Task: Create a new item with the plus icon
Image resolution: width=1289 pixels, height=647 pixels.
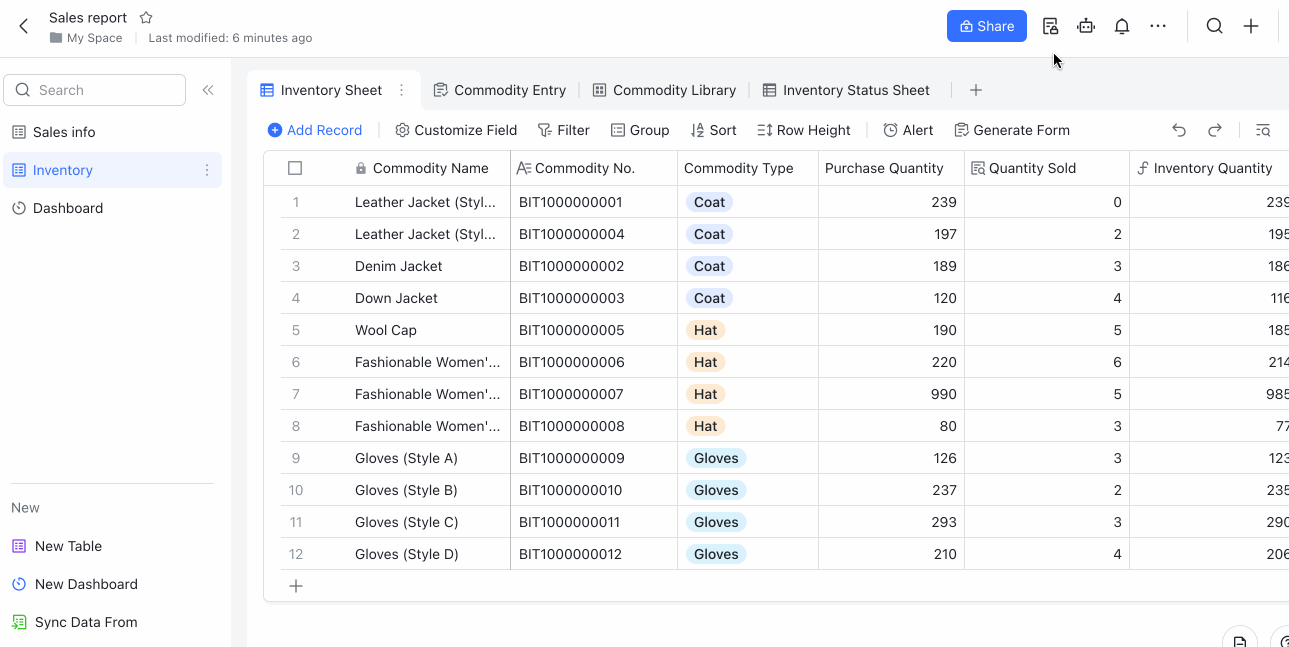Action: pos(1250,26)
